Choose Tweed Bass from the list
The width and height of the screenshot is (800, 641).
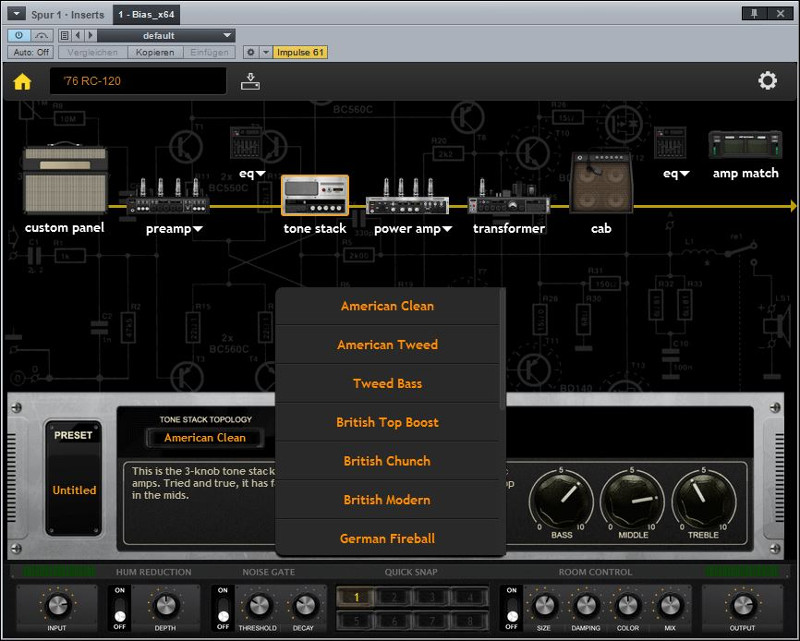coord(387,383)
